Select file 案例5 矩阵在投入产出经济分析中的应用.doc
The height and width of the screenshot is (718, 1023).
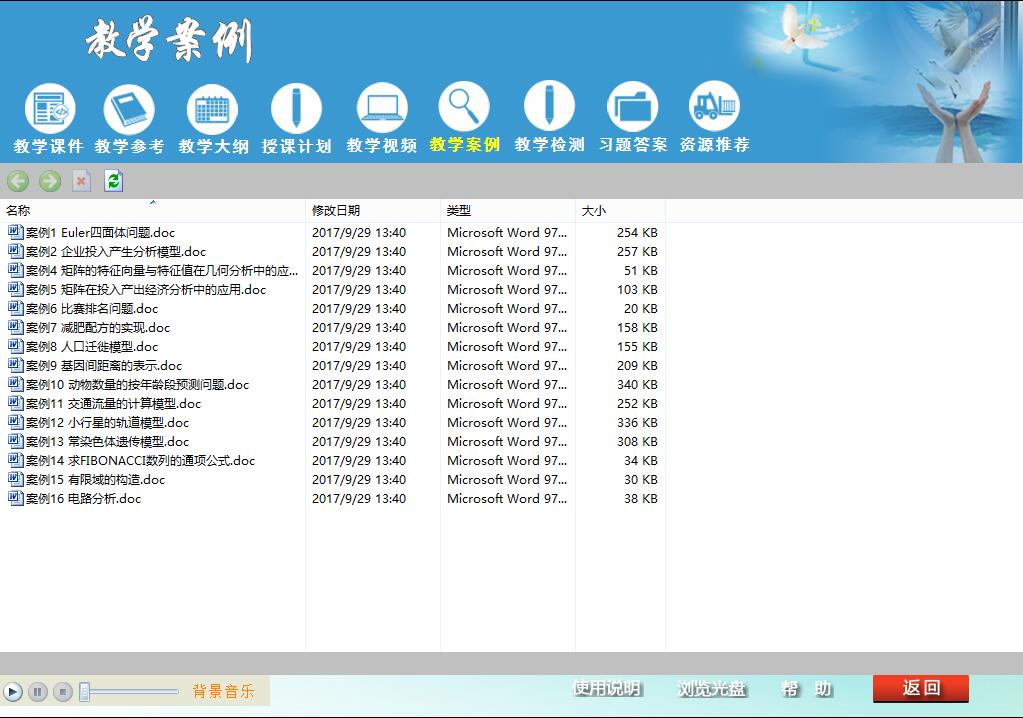pyautogui.click(x=146, y=289)
